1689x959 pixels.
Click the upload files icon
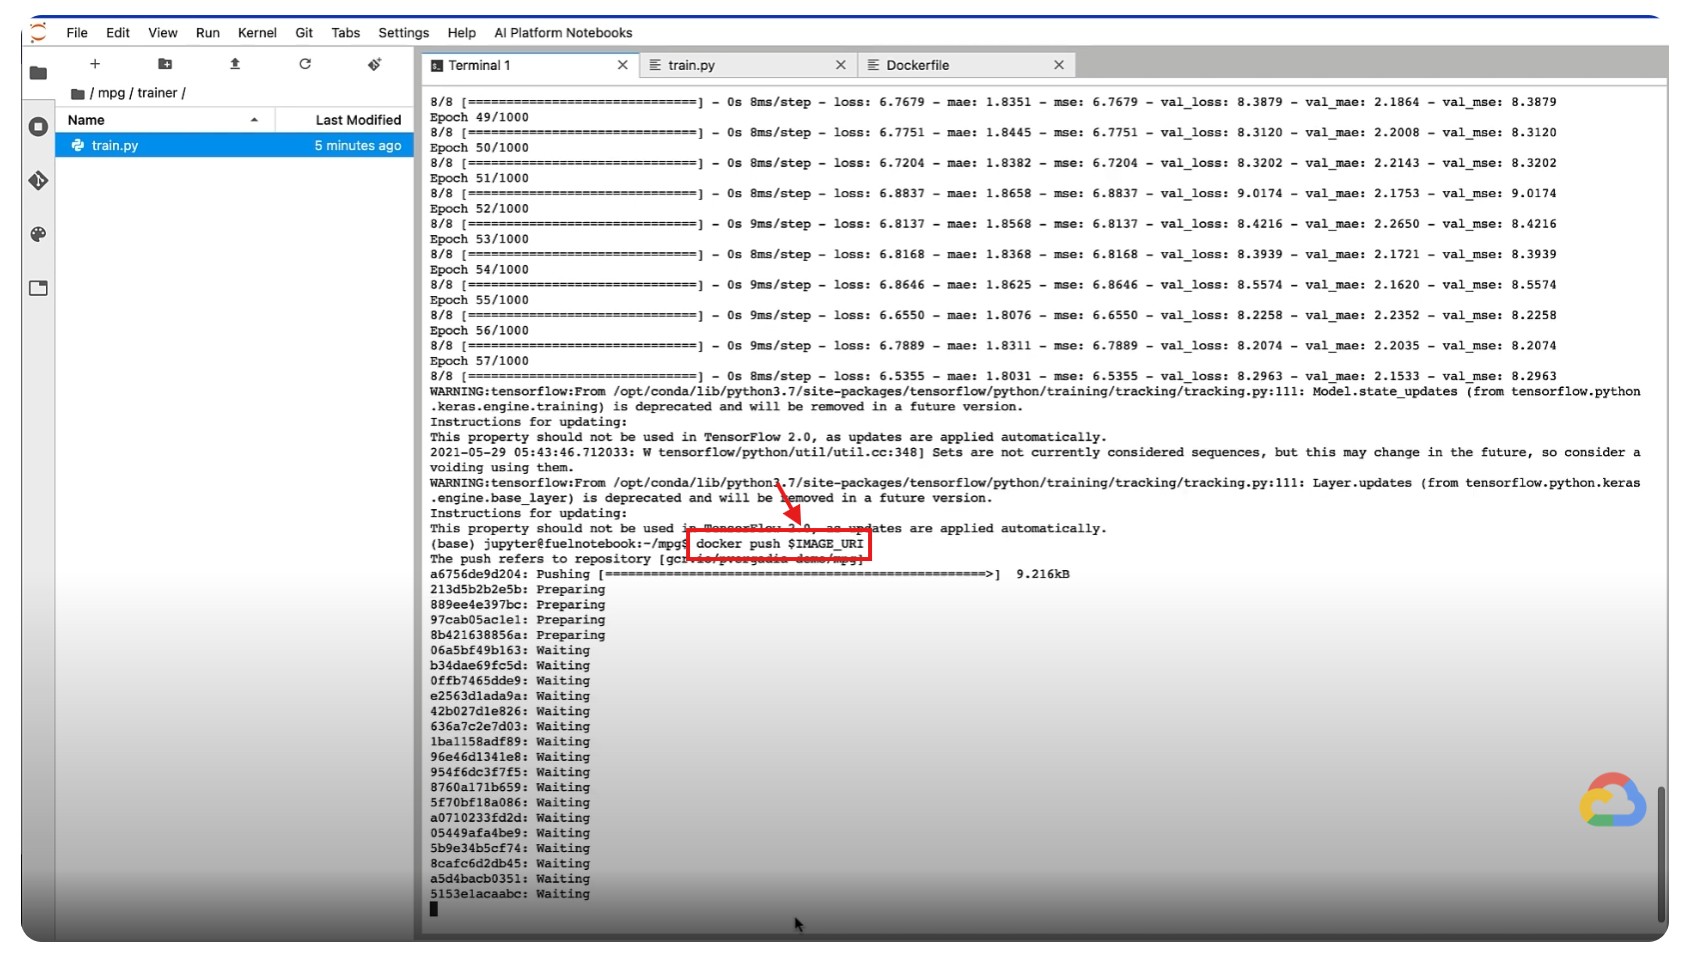coord(235,64)
